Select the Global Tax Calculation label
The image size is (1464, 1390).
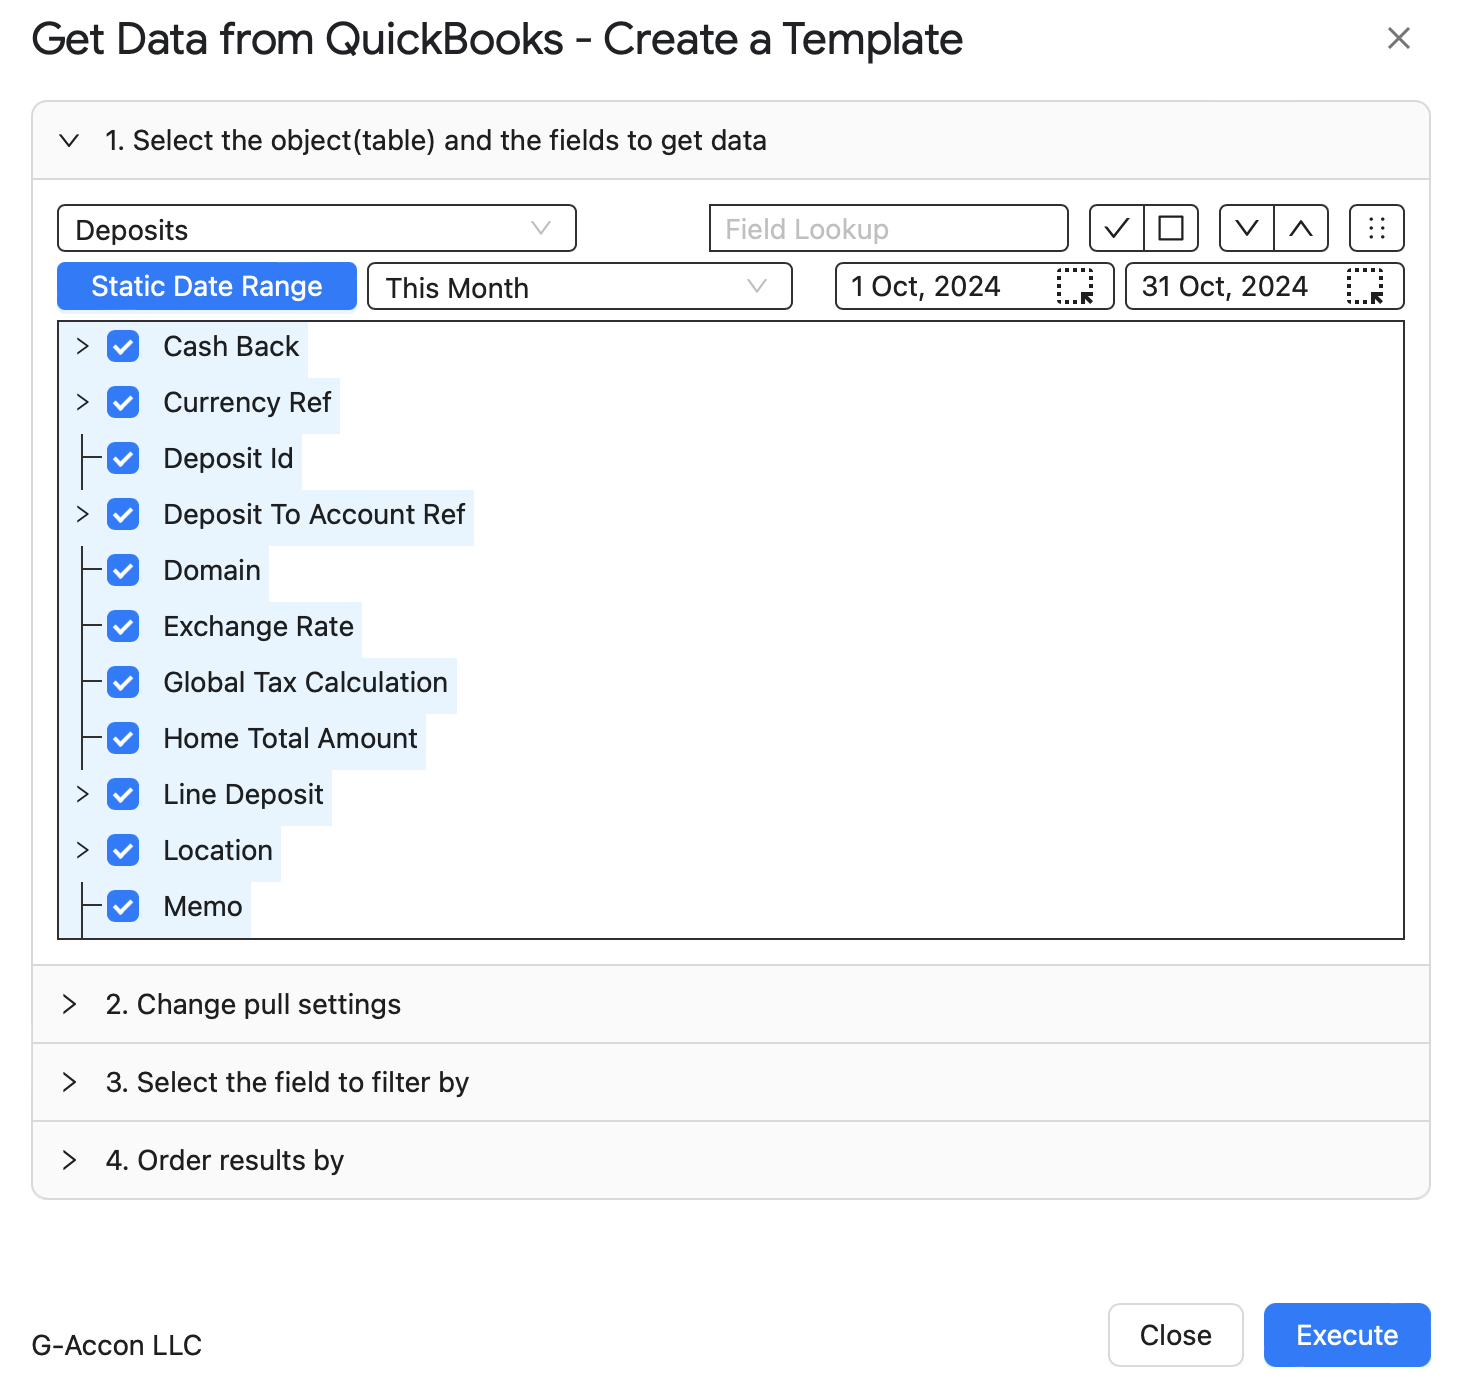coord(305,682)
